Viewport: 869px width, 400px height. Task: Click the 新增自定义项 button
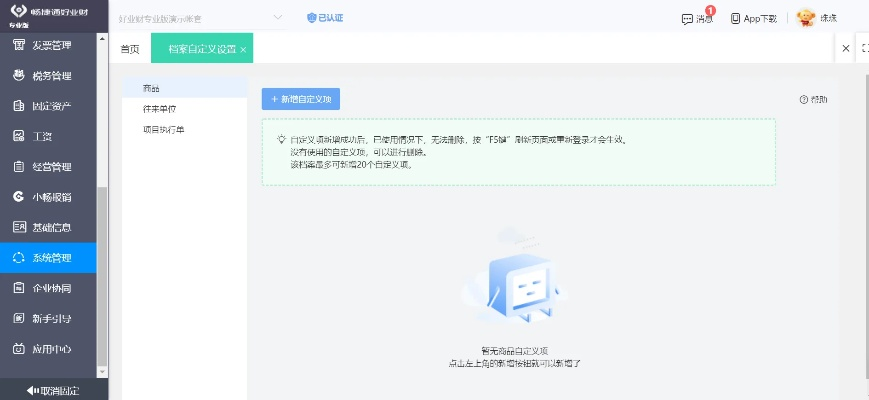[x=301, y=99]
